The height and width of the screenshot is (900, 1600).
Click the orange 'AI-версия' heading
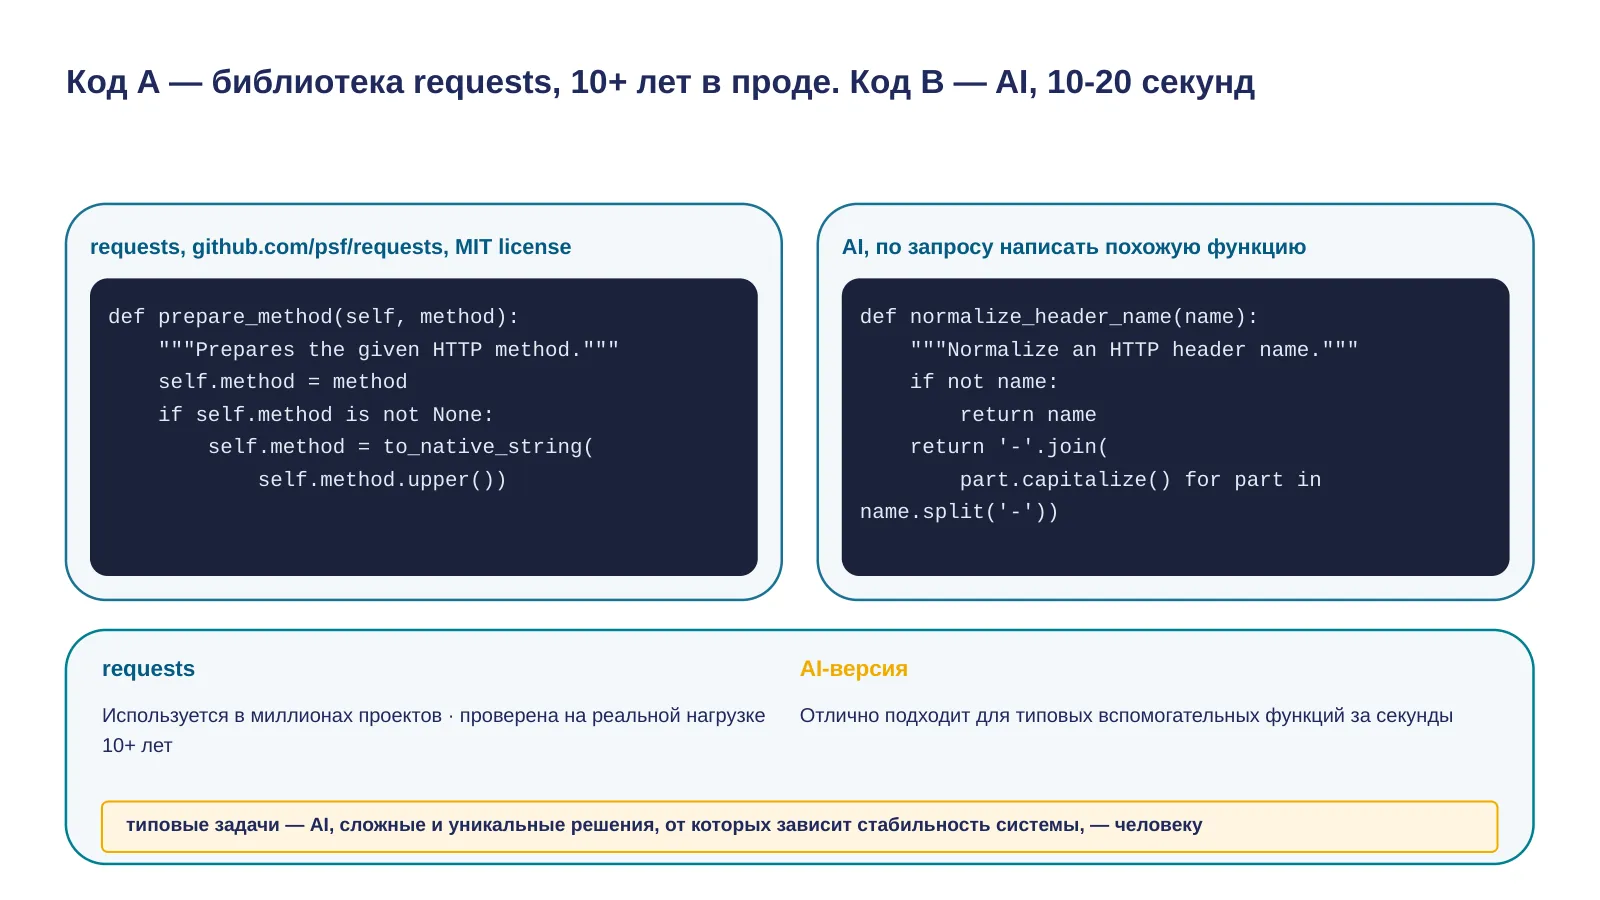(854, 669)
